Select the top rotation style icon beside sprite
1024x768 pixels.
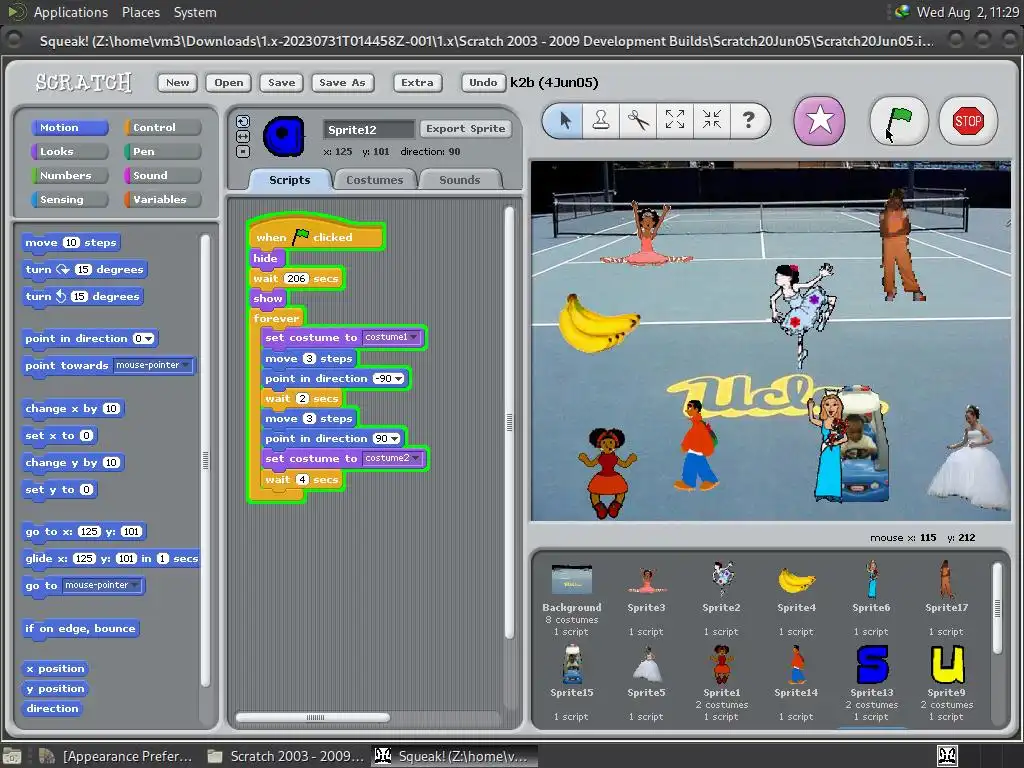pyautogui.click(x=242, y=121)
